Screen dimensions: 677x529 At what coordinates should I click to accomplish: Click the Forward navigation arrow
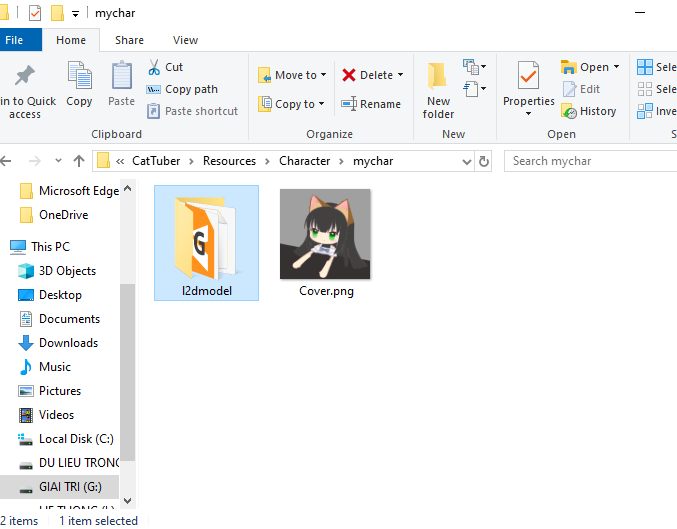point(35,161)
